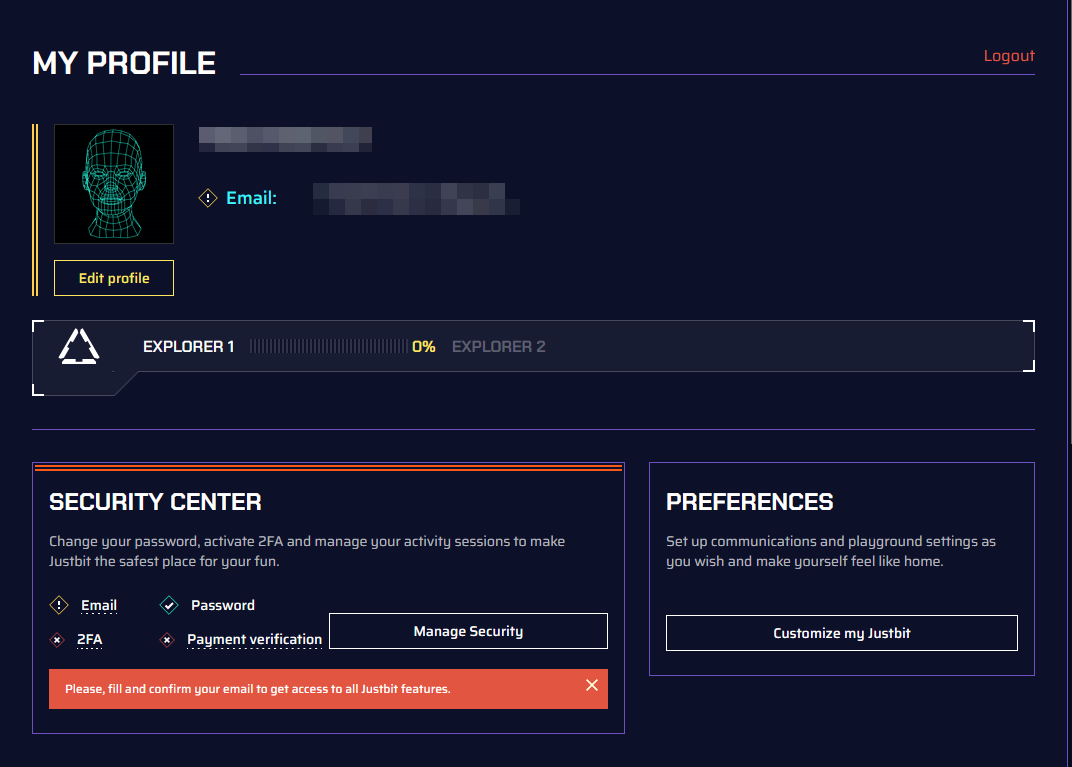Open the Edit profile button
Image resolution: width=1072 pixels, height=767 pixels.
pos(113,278)
